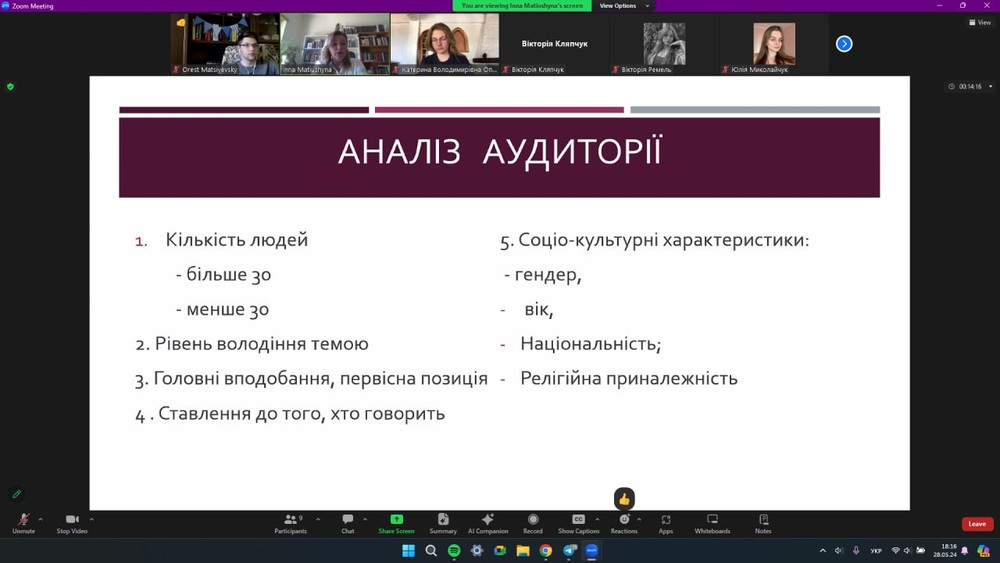The height and width of the screenshot is (563, 1000).
Task: Click slide text Рівень володіння темою
Action: pyautogui.click(x=261, y=344)
